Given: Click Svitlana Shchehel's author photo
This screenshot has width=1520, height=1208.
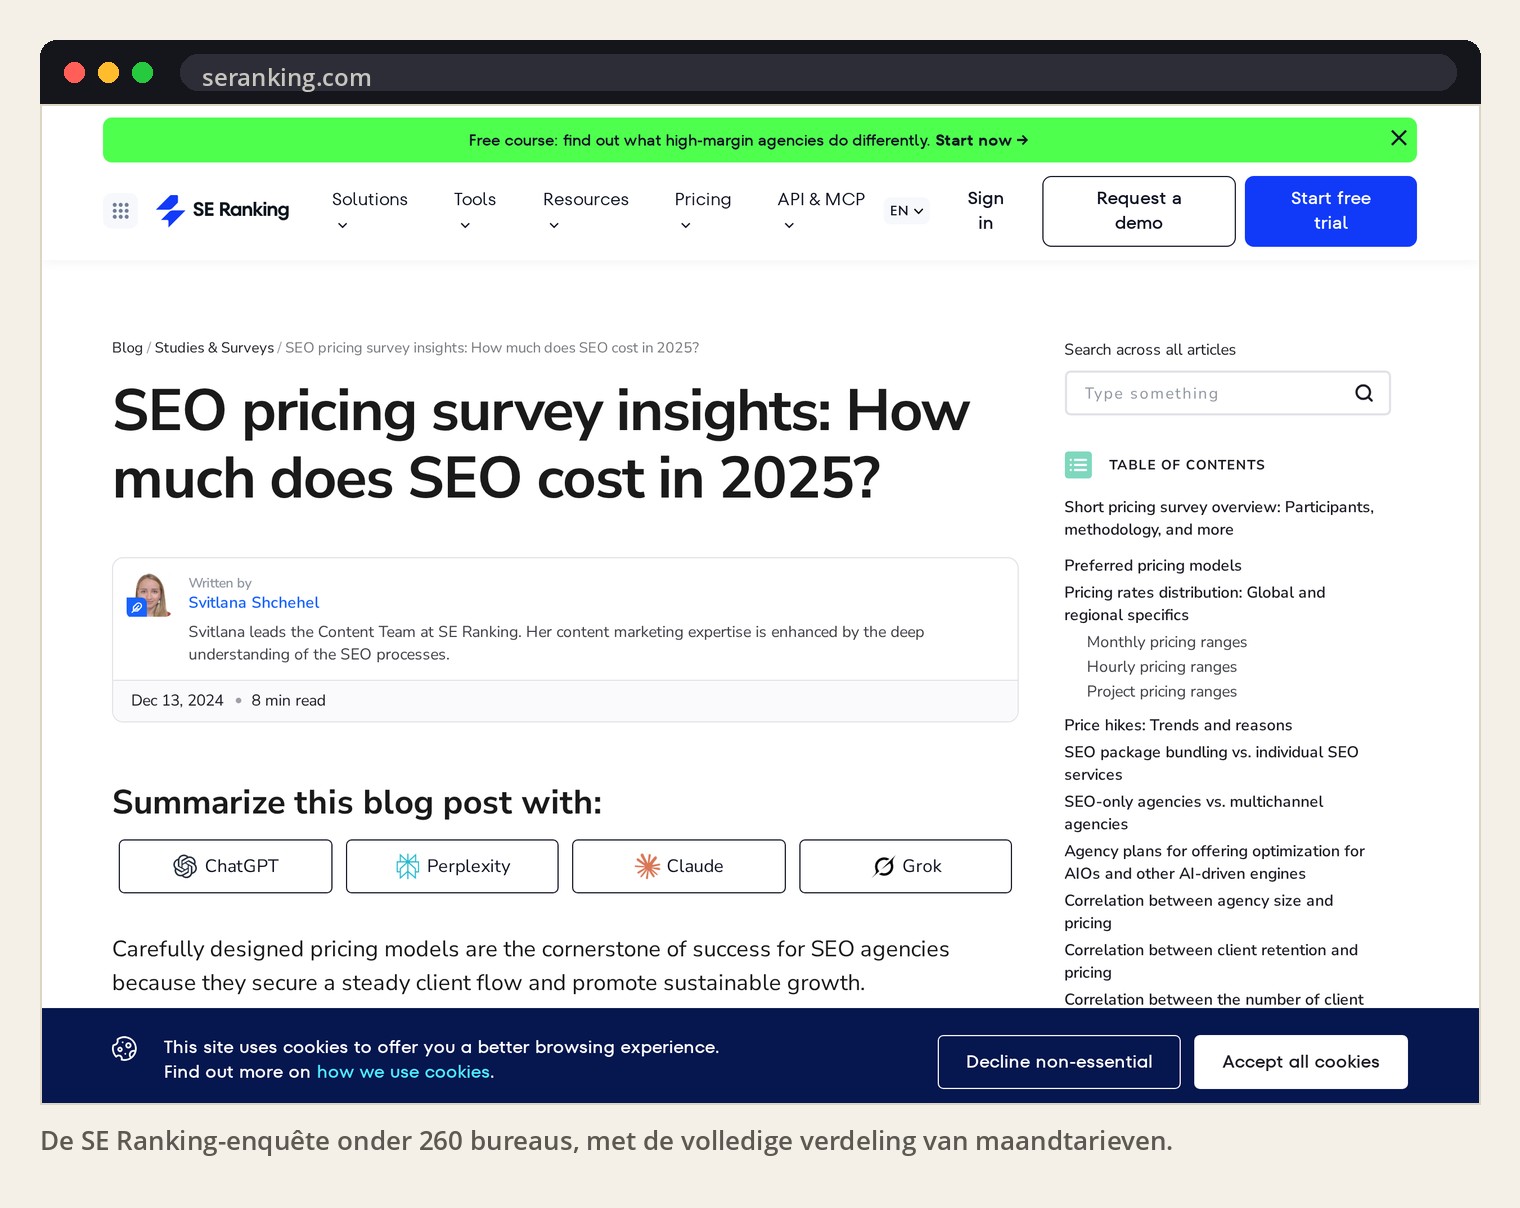Looking at the screenshot, I should 150,596.
